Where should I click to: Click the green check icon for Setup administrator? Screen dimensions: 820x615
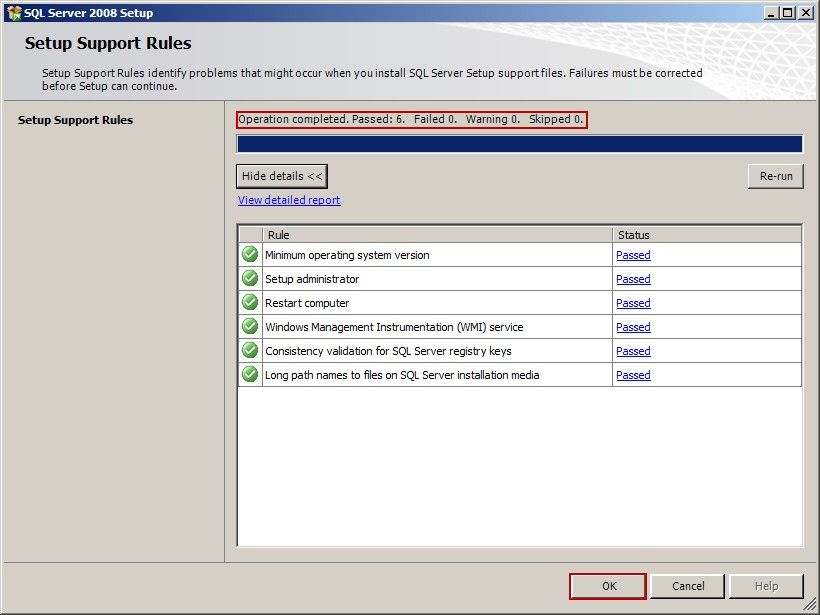[x=250, y=279]
